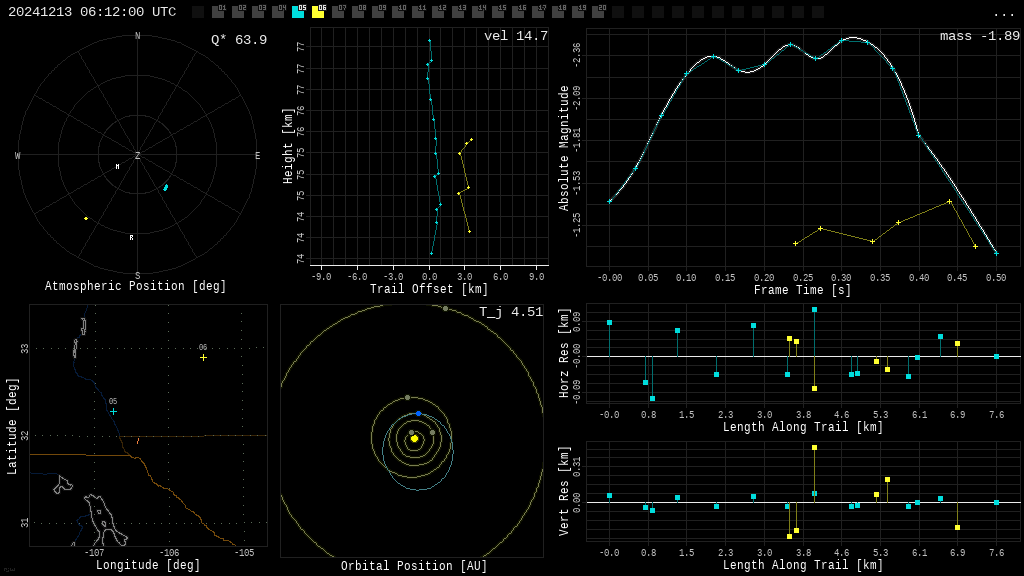Click the cyan station 05 map marker

[x=113, y=411]
